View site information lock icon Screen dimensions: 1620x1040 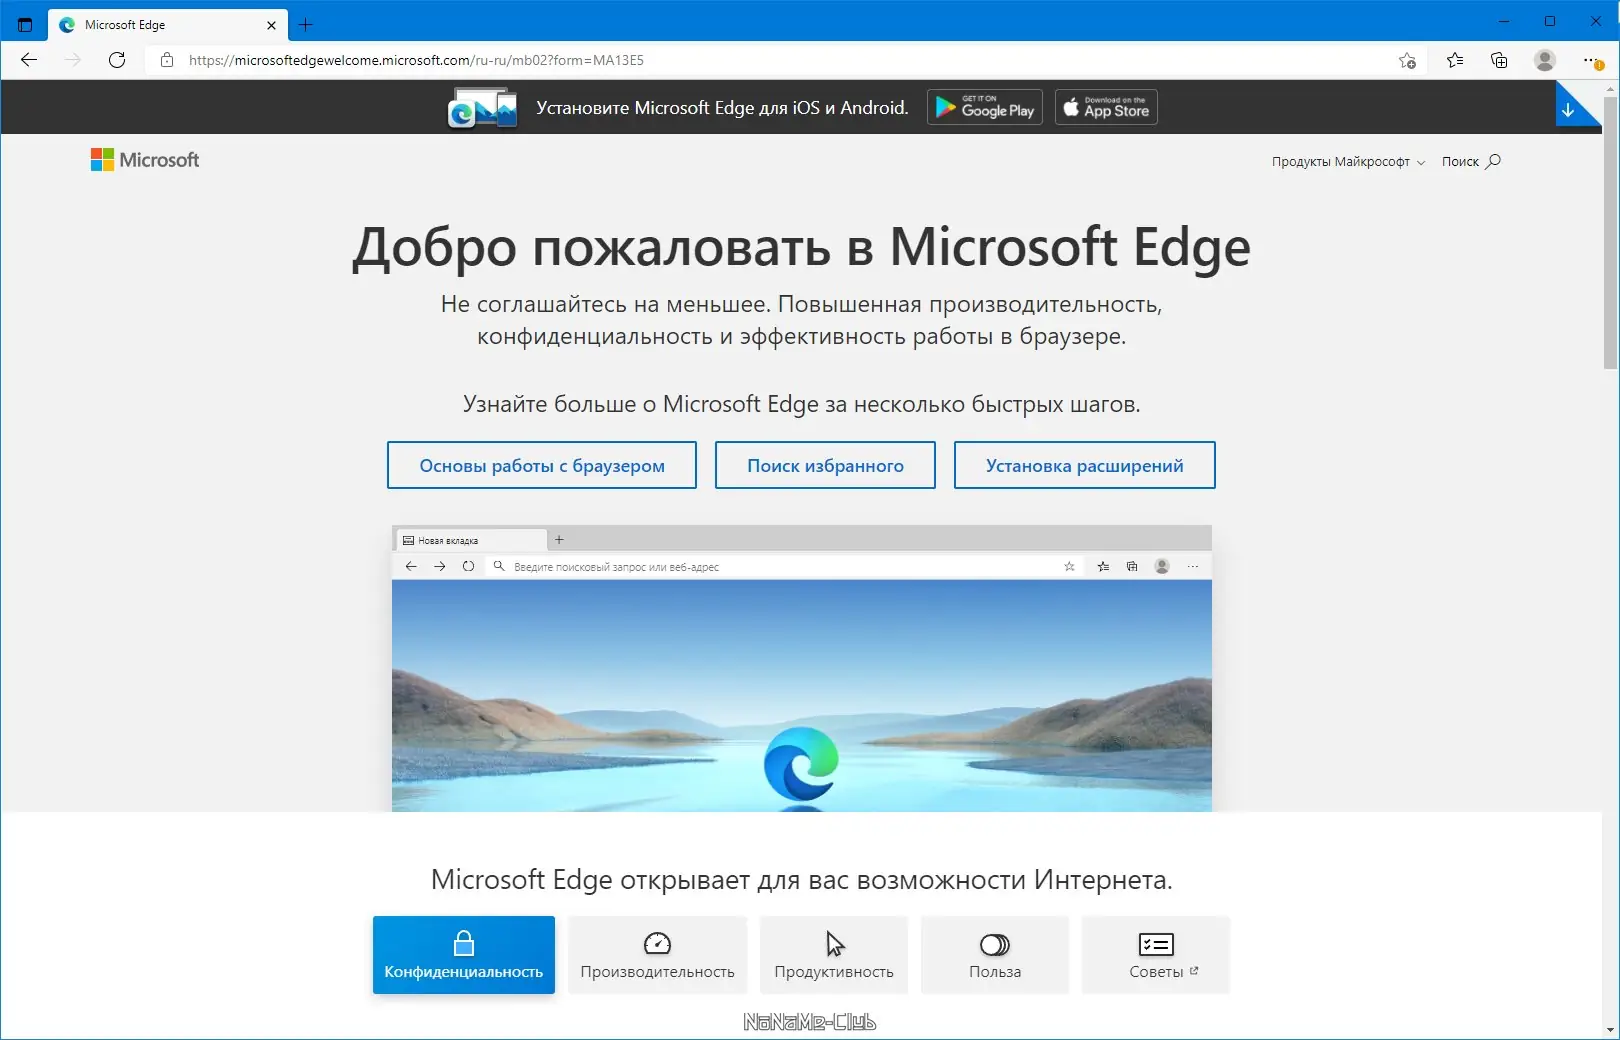pos(167,60)
